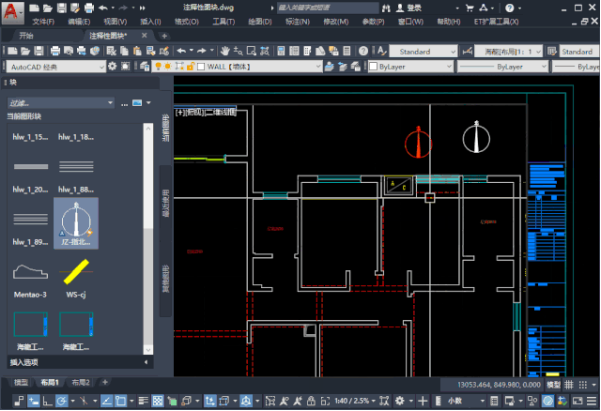Open the Customization menu icon in status bar
This screenshot has height=411, width=601.
click(x=592, y=401)
